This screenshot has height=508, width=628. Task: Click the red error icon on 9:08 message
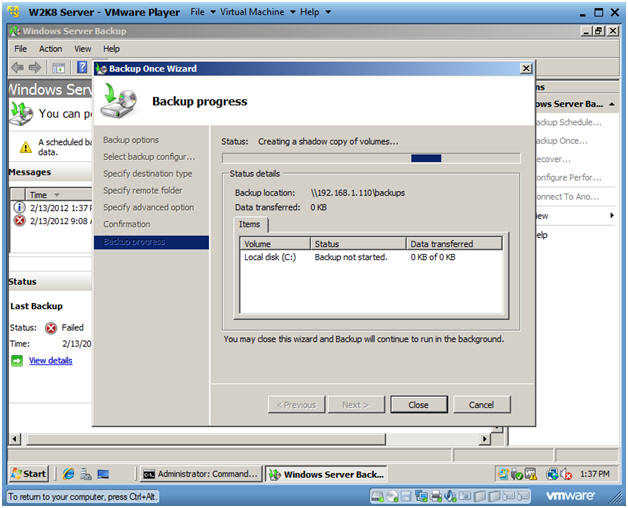coord(19,221)
